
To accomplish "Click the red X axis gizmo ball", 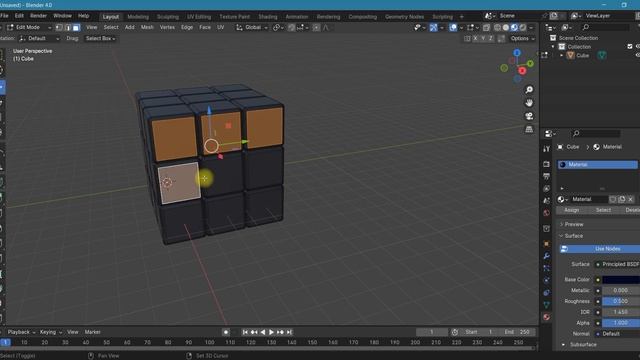I will tap(522, 71).
